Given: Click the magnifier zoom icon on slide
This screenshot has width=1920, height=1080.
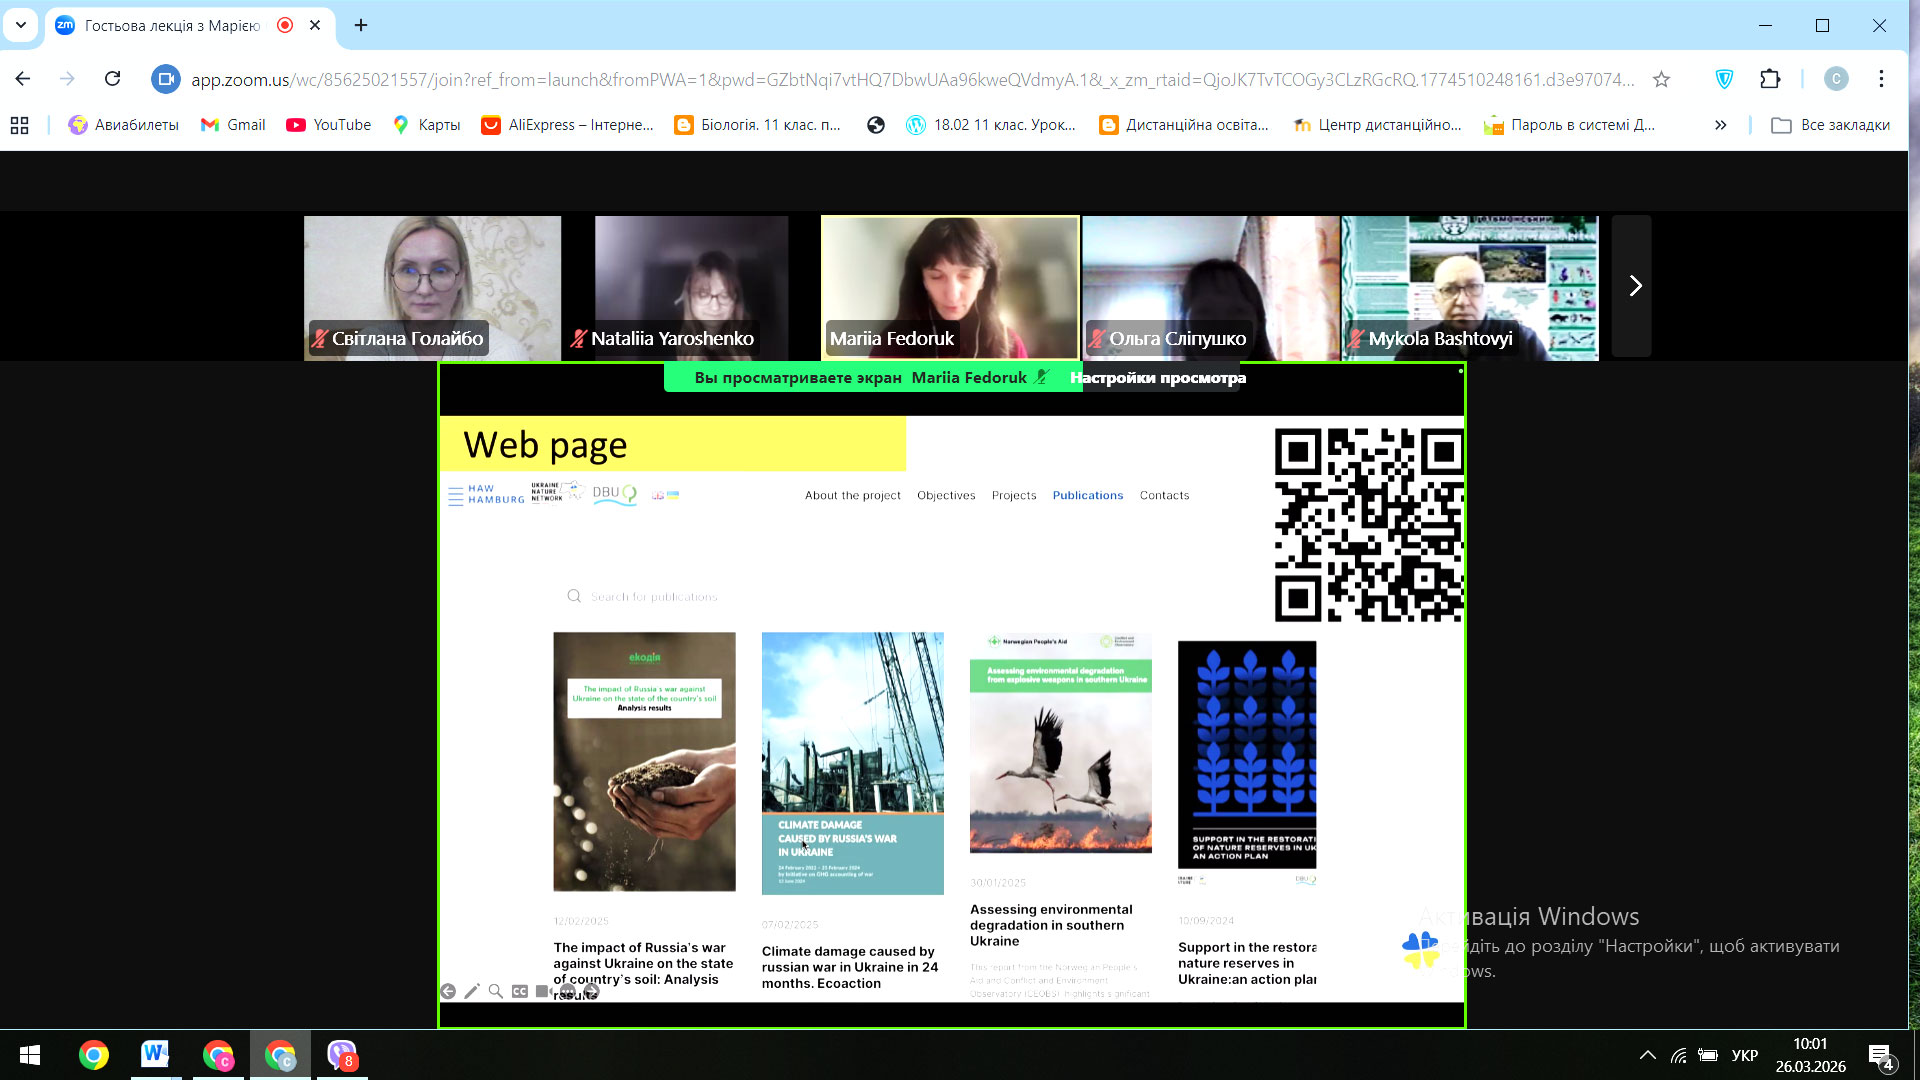Looking at the screenshot, I should [495, 991].
